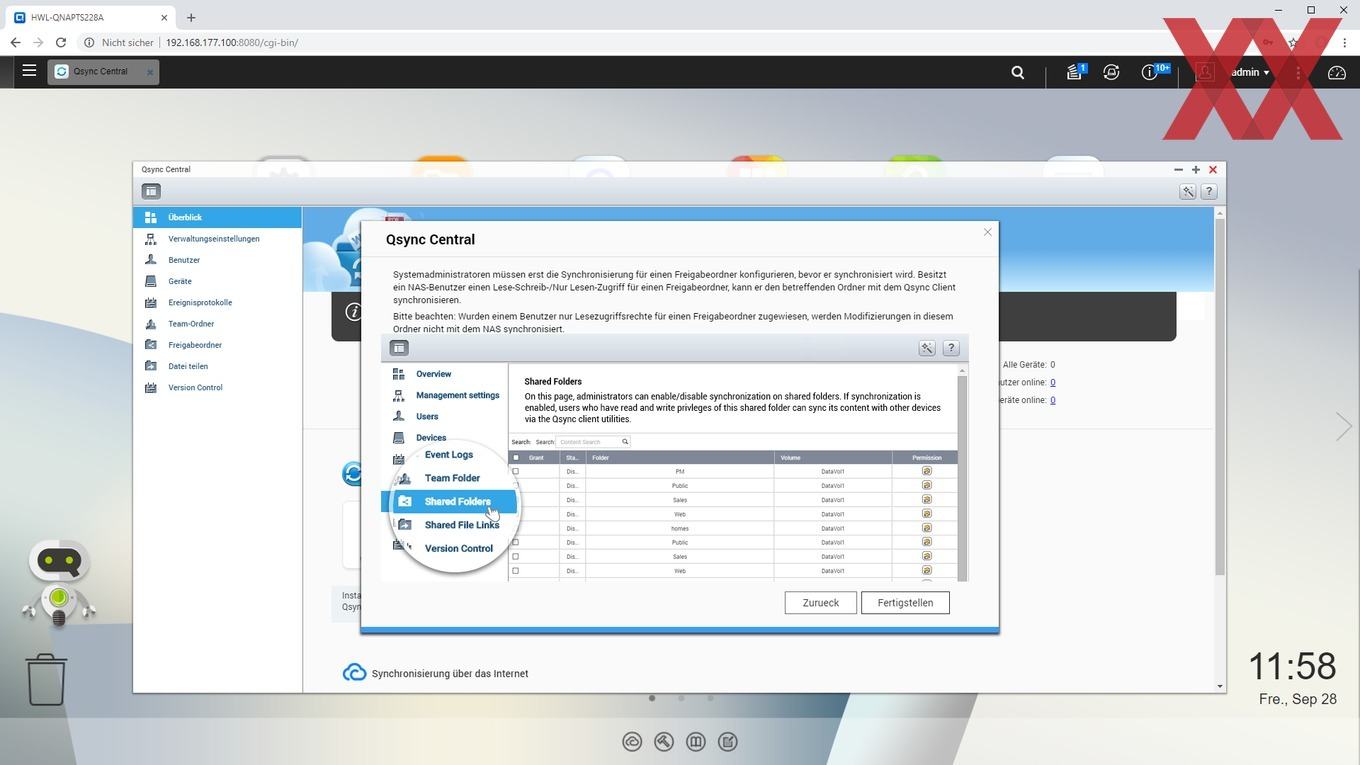The height and width of the screenshot is (765, 1360).
Task: Select Überblick in the sidebar
Action: click(218, 217)
